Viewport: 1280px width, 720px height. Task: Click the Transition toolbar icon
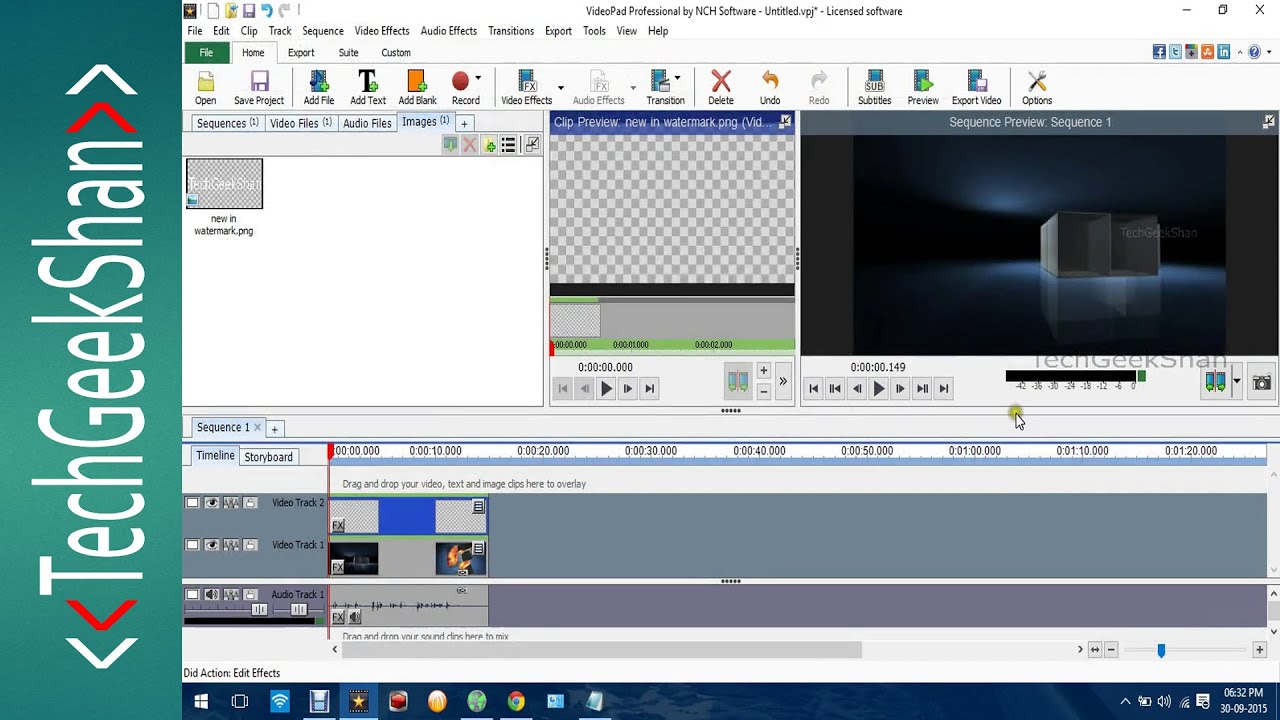(x=665, y=88)
